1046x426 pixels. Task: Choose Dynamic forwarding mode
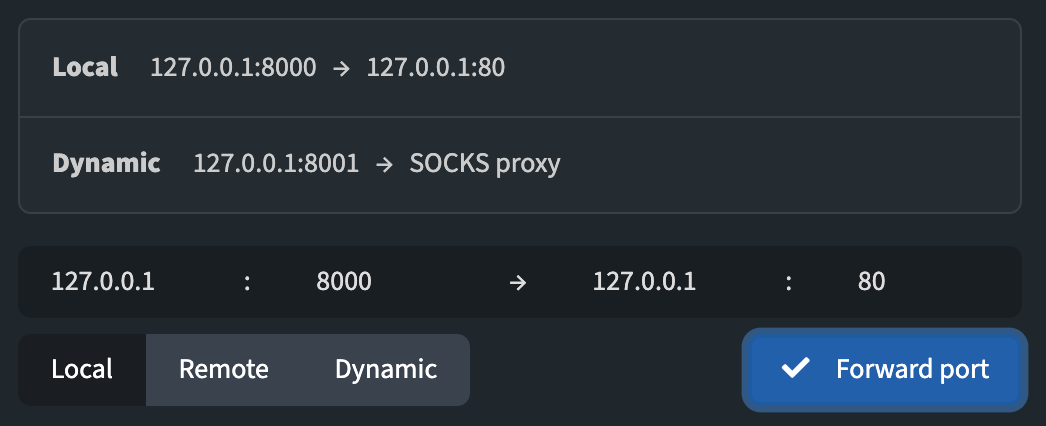click(386, 369)
